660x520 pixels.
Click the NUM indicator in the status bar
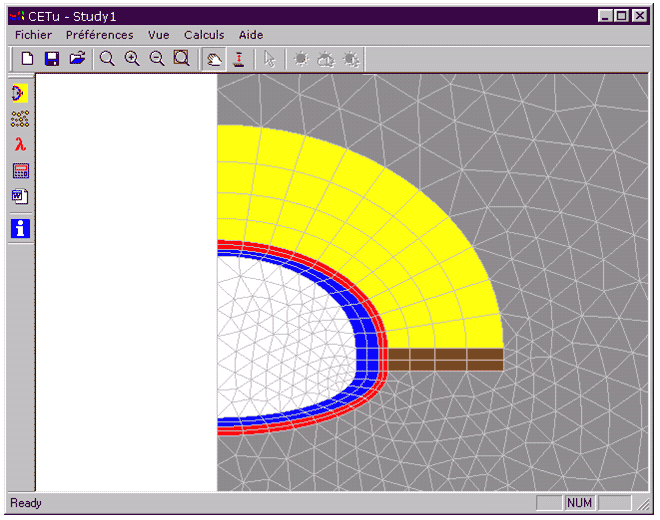point(579,503)
